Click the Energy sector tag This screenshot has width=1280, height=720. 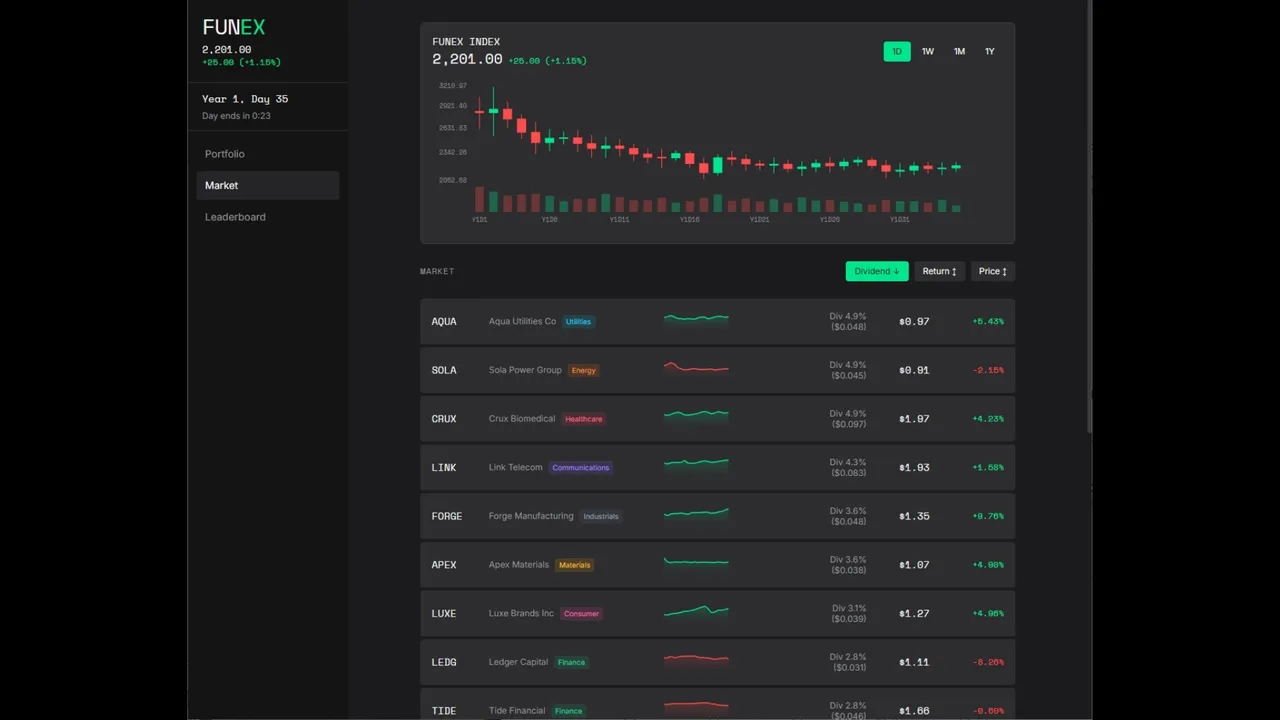(584, 370)
